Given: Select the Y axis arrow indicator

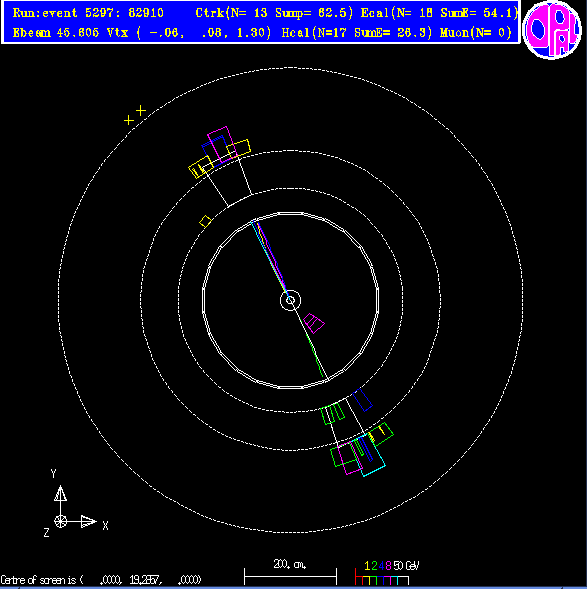Looking at the screenshot, I should tap(60, 493).
